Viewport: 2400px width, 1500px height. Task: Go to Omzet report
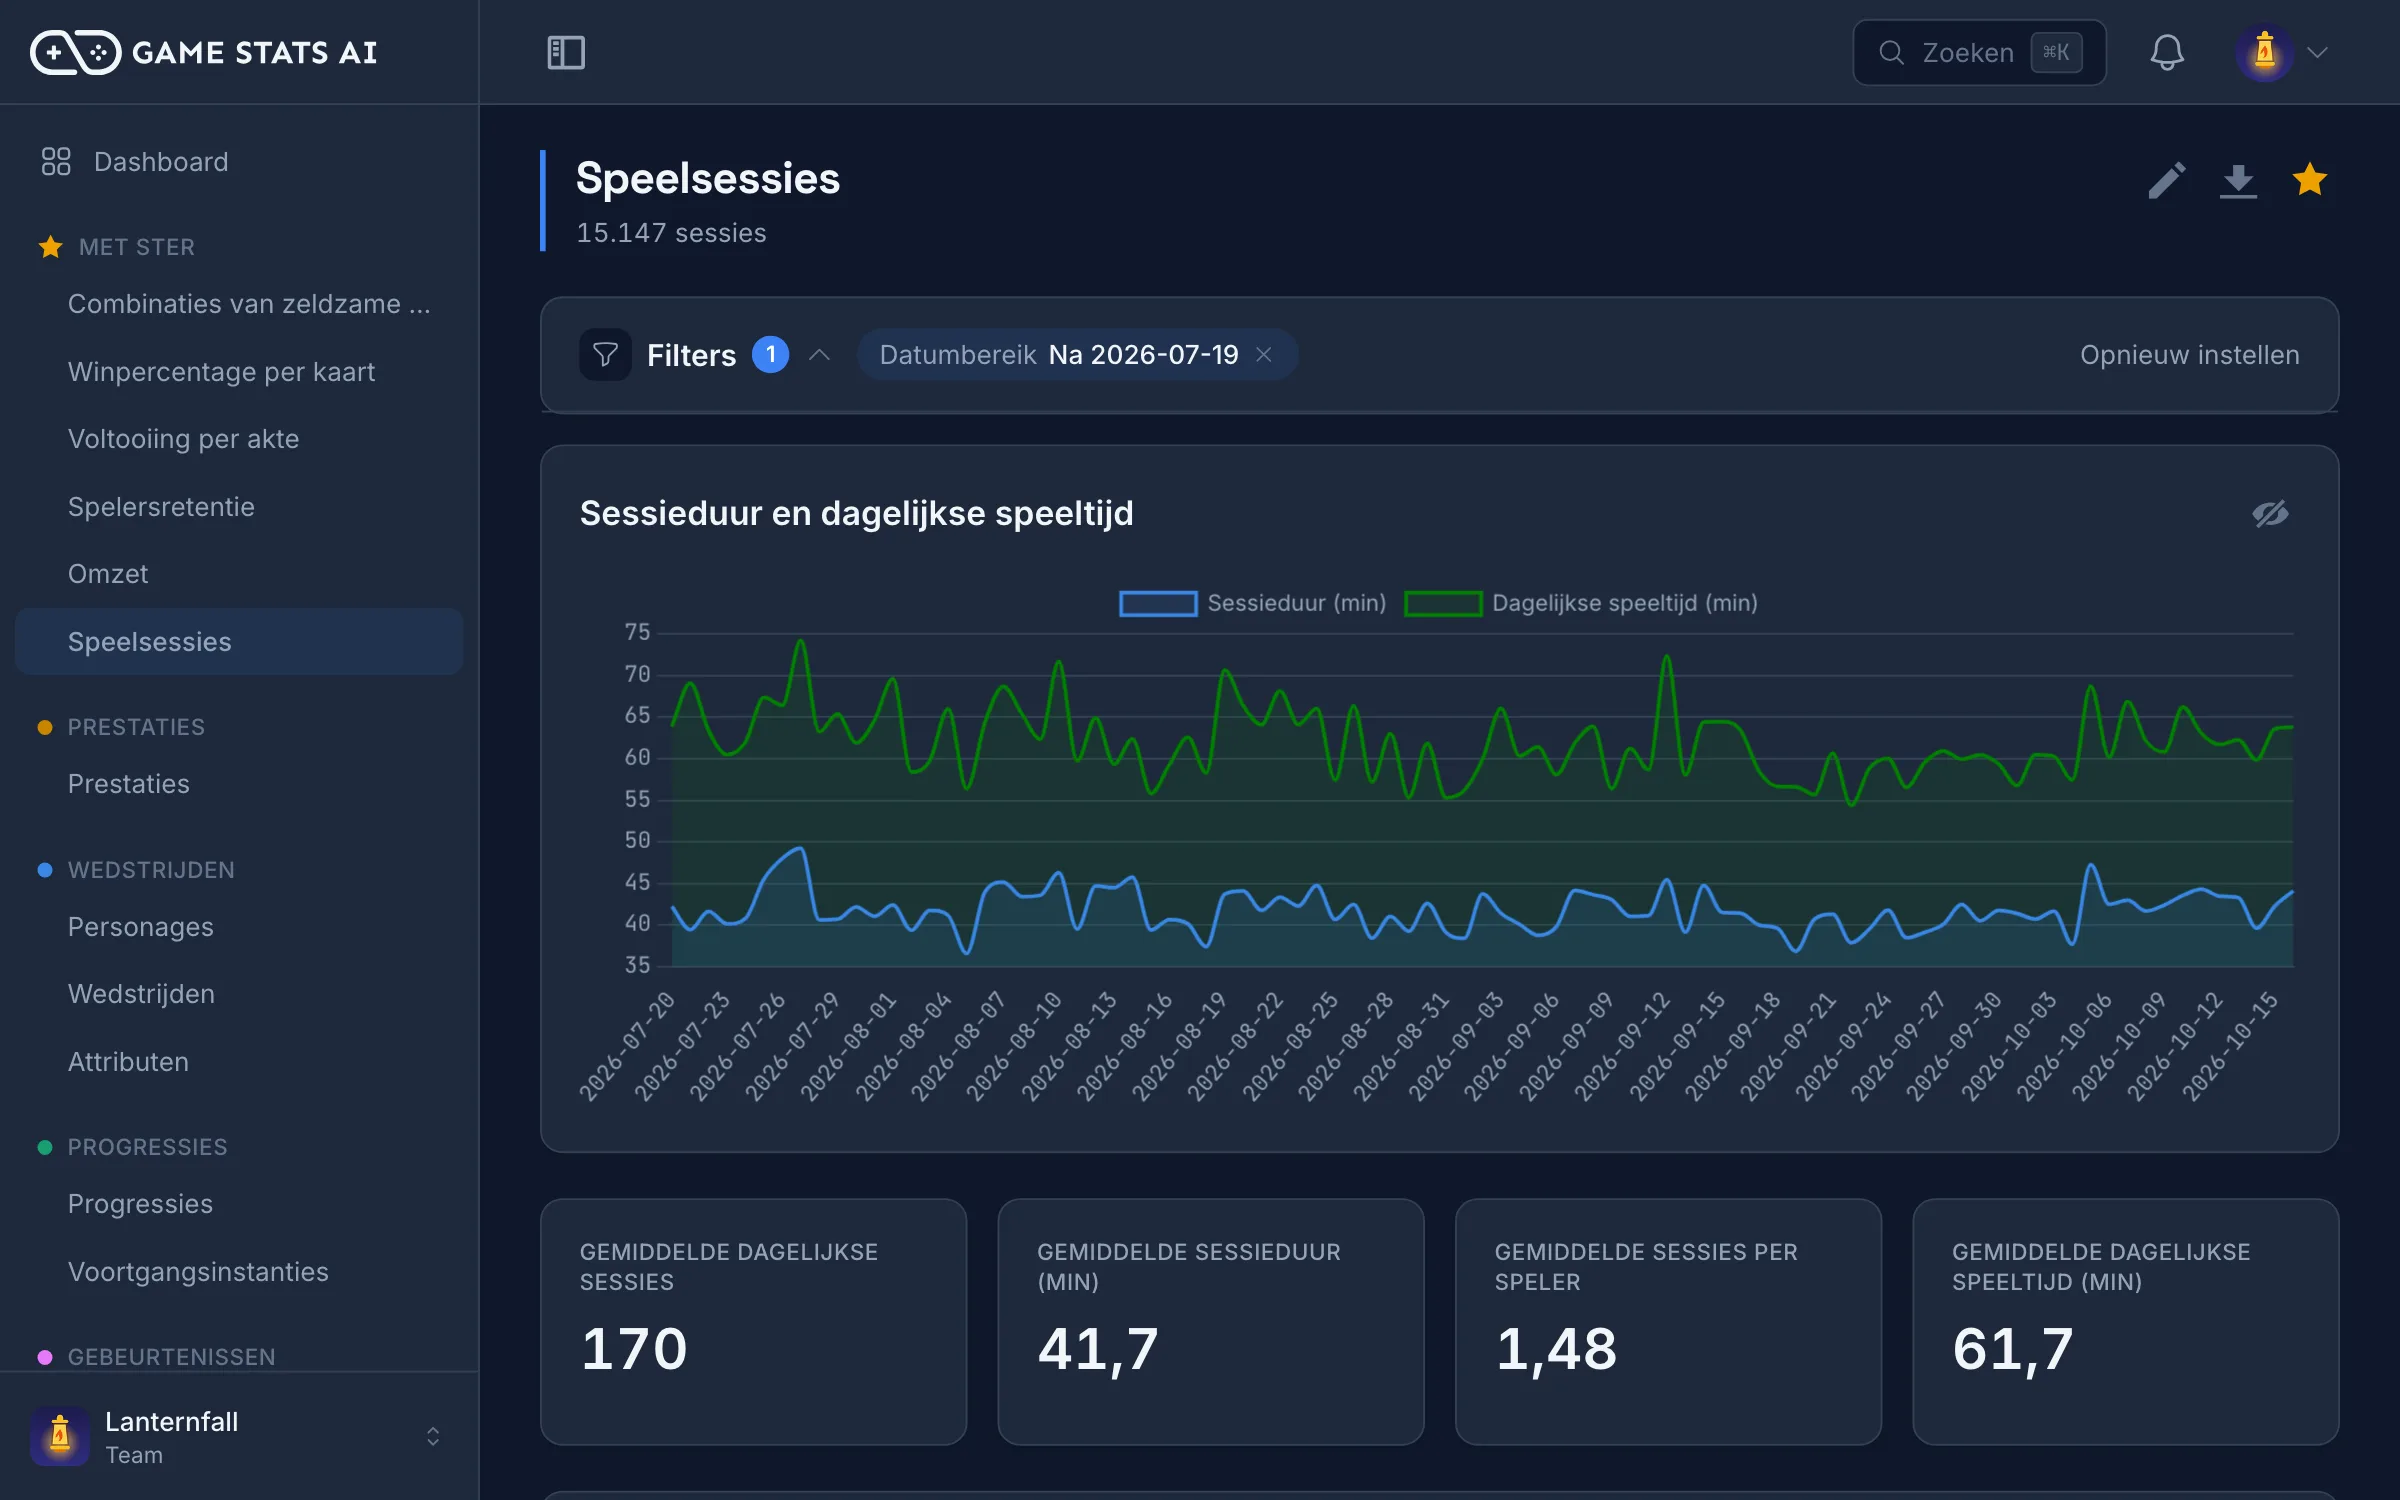(239, 574)
